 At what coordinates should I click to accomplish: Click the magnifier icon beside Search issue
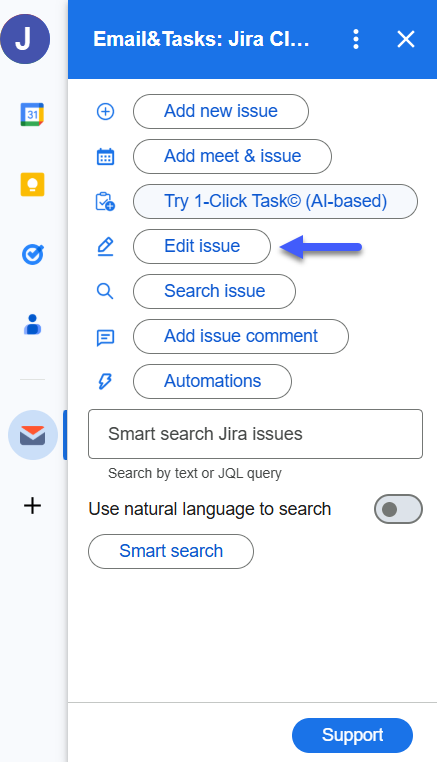(x=105, y=292)
